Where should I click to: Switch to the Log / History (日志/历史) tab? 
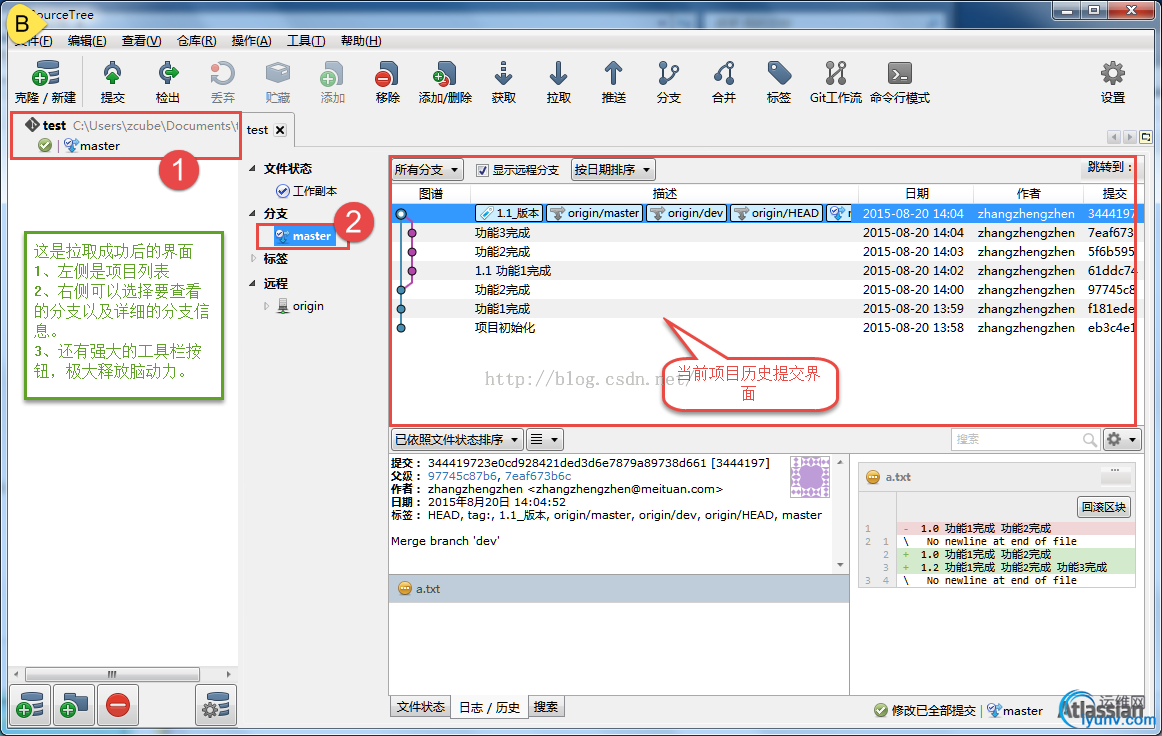(489, 707)
